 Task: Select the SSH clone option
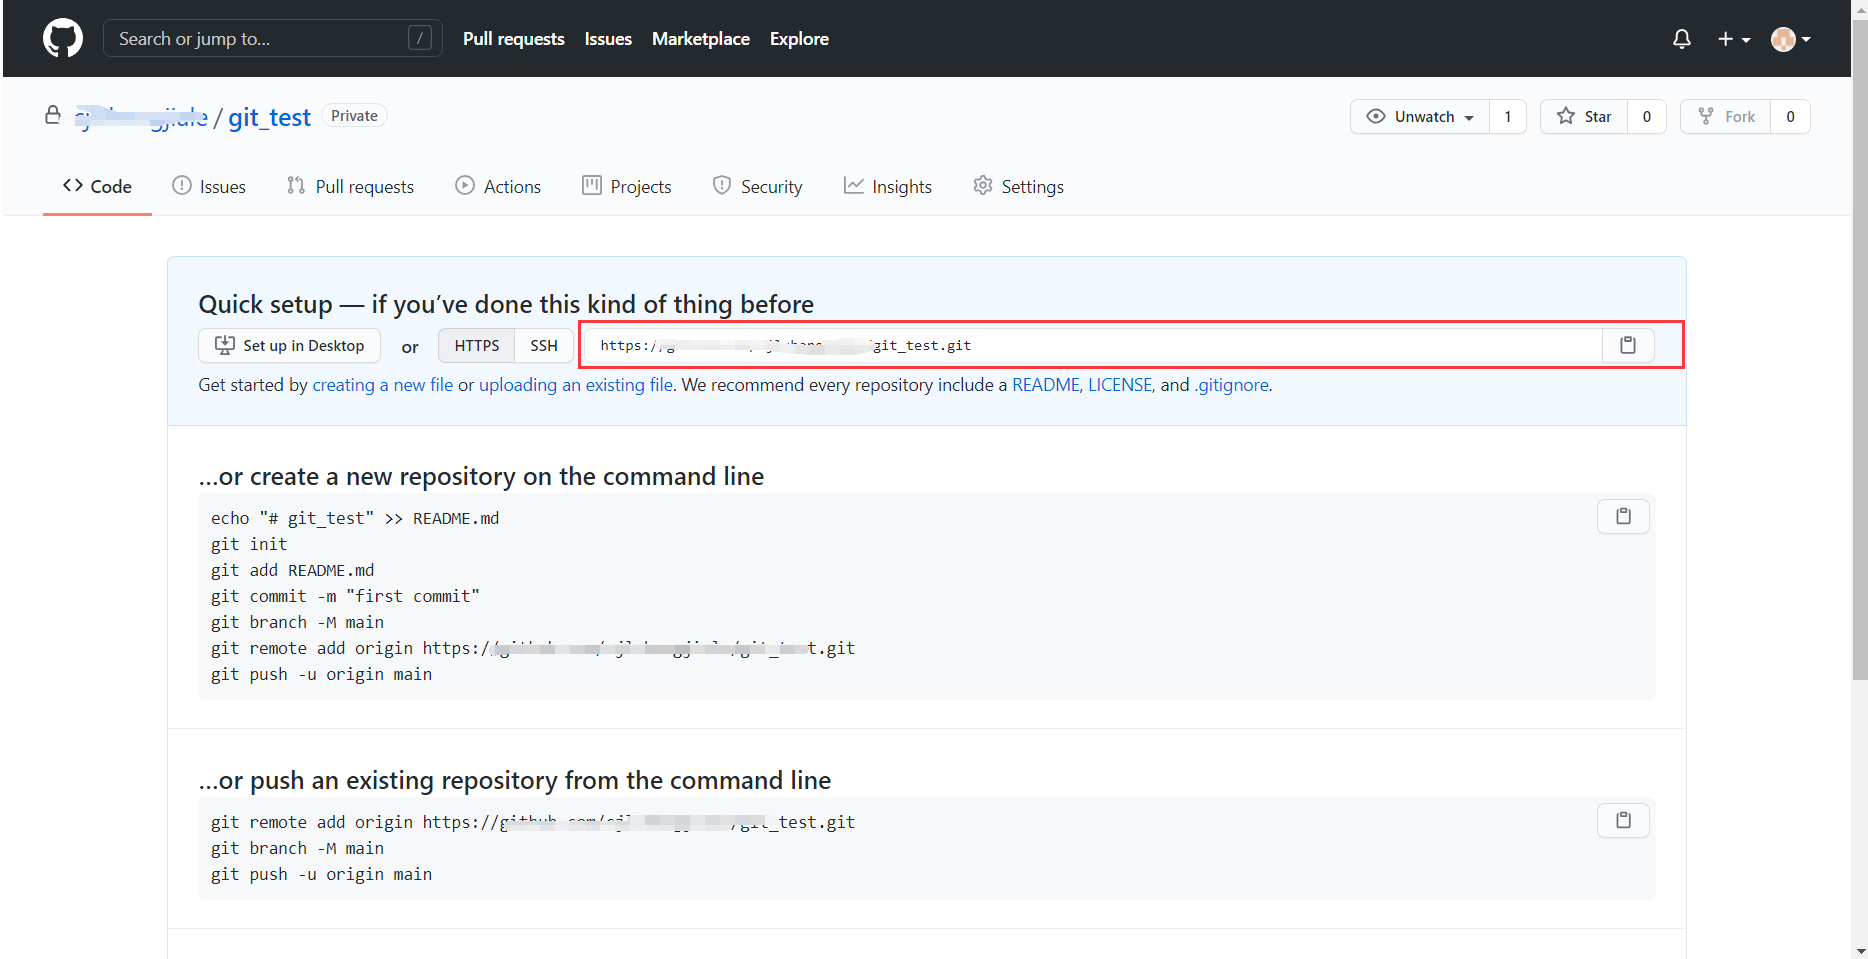click(544, 345)
